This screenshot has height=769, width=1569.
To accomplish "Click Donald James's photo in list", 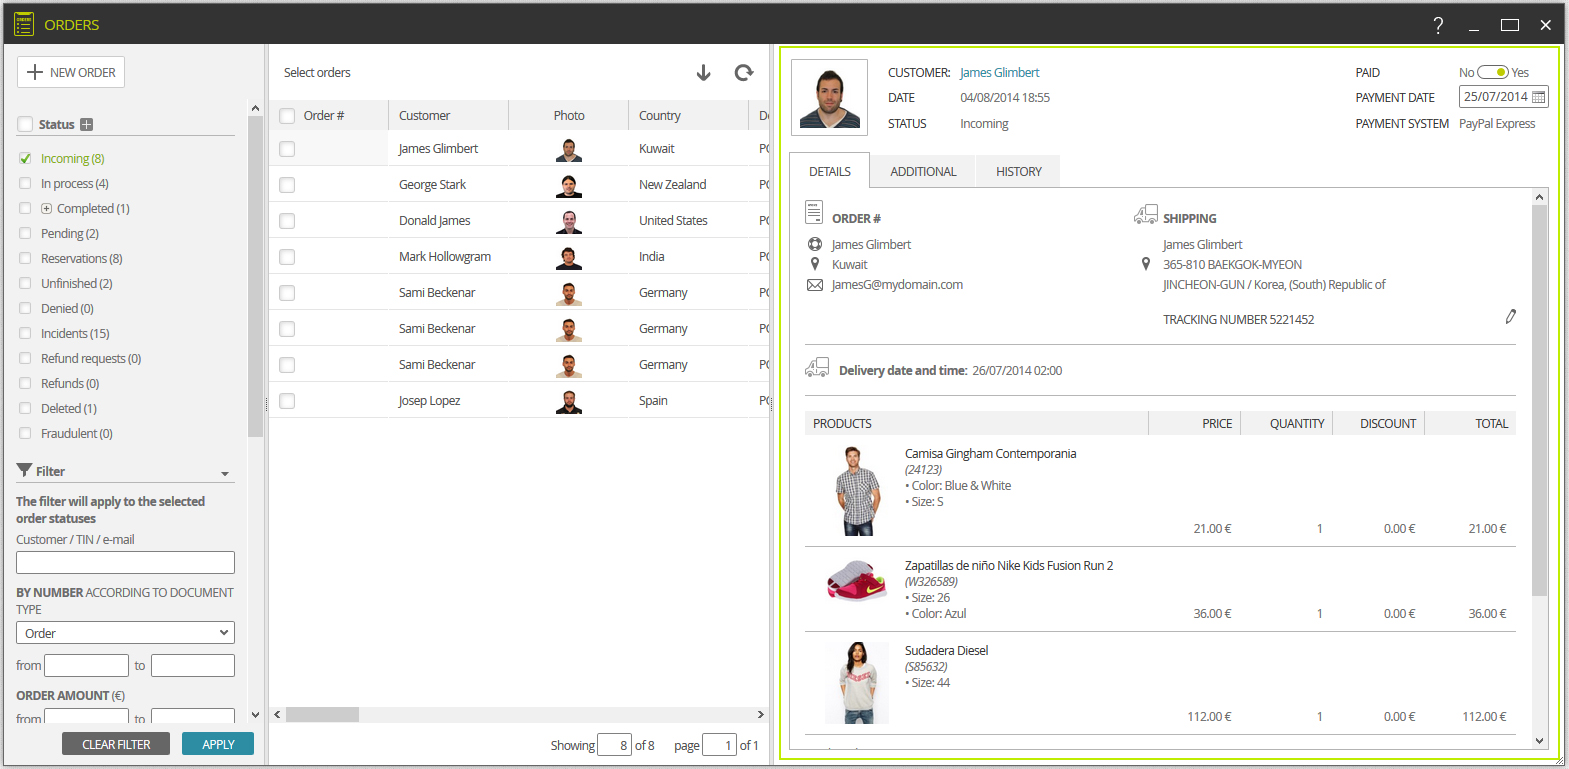I will 569,222.
